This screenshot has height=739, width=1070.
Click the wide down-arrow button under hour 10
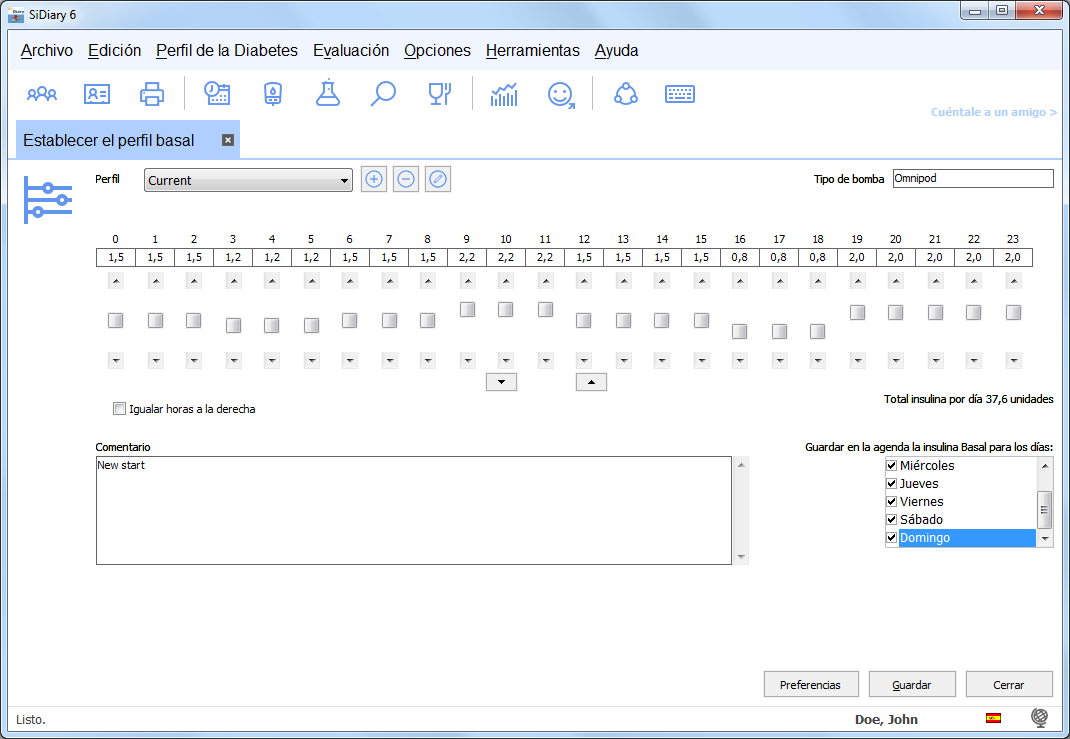[500, 381]
